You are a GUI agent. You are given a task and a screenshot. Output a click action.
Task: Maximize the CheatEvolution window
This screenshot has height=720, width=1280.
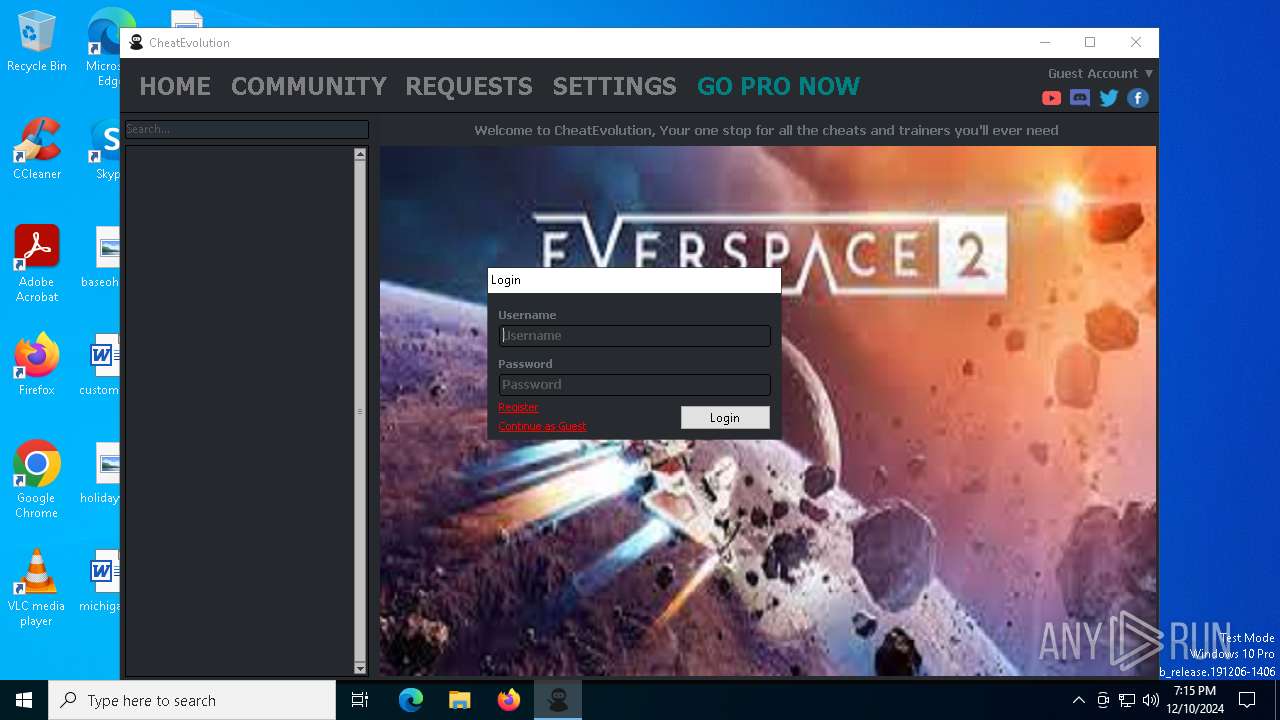pos(1090,42)
